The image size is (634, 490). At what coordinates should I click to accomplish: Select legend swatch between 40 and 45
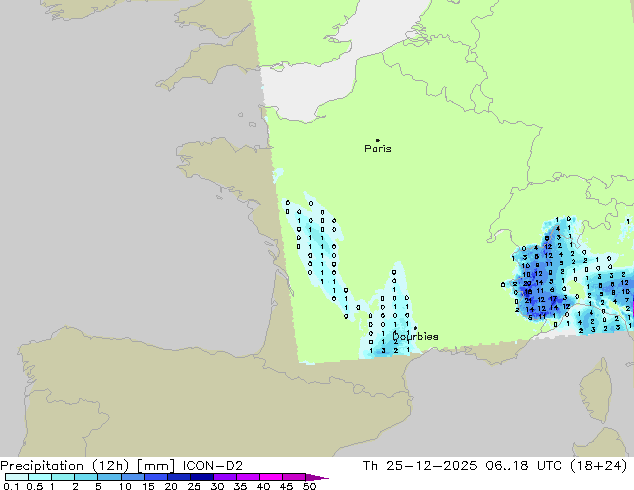[x=271, y=477]
